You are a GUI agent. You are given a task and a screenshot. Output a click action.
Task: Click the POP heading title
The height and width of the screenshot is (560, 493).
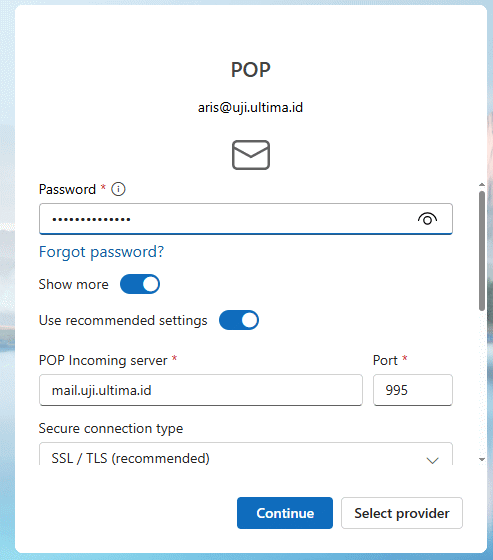tap(251, 70)
